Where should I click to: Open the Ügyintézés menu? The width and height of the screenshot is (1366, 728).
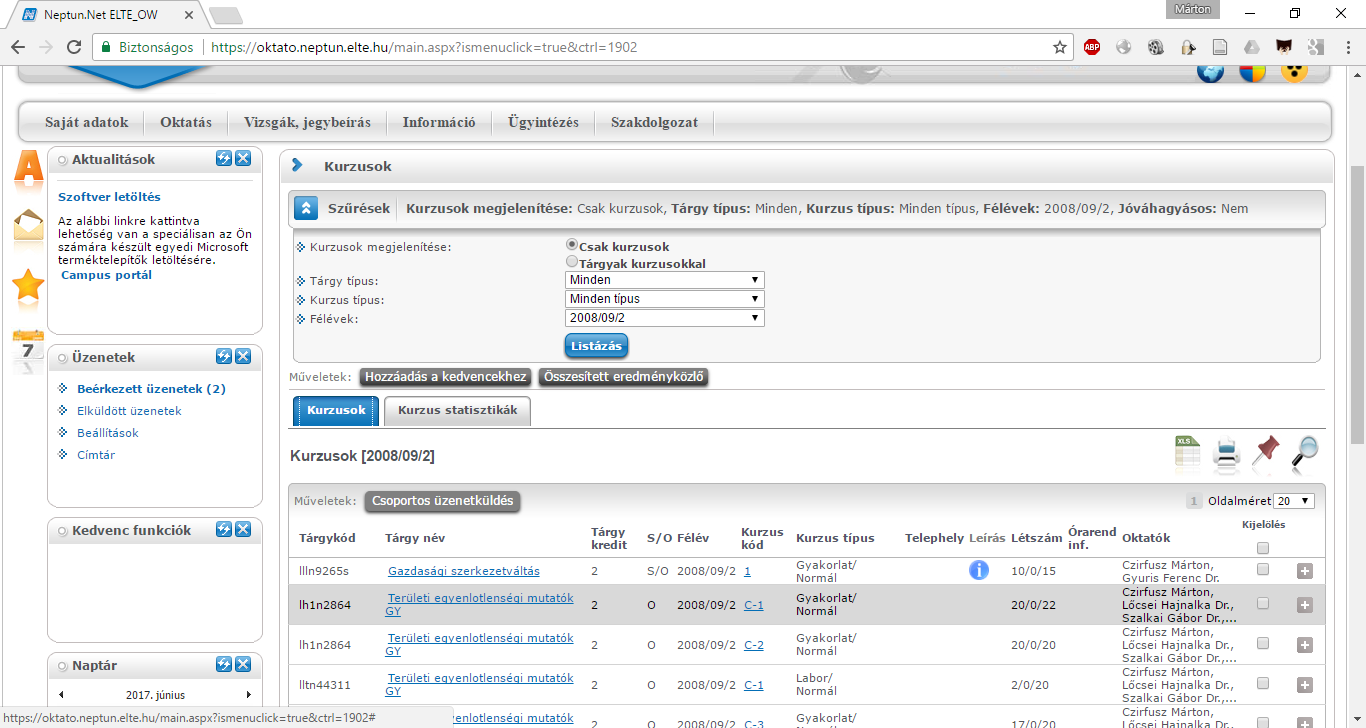click(543, 122)
